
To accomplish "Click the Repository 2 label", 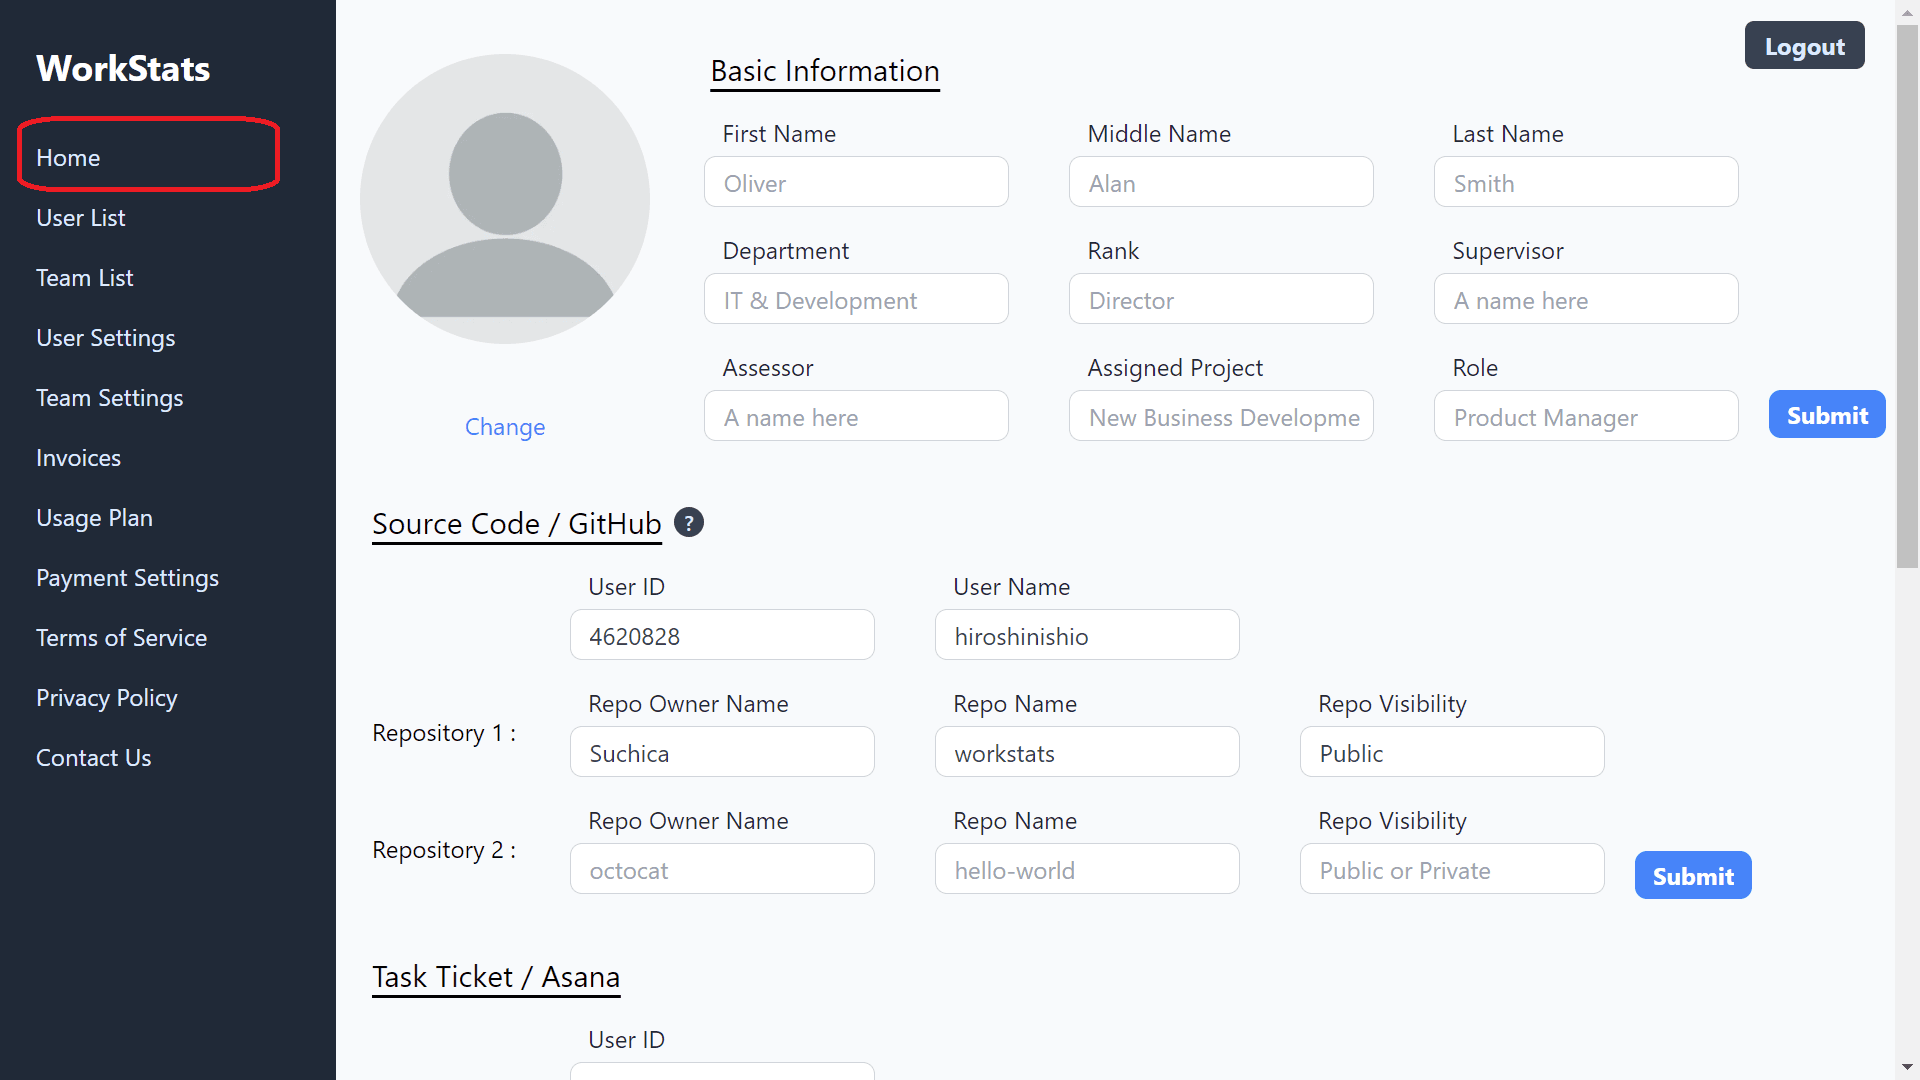I will 444,850.
